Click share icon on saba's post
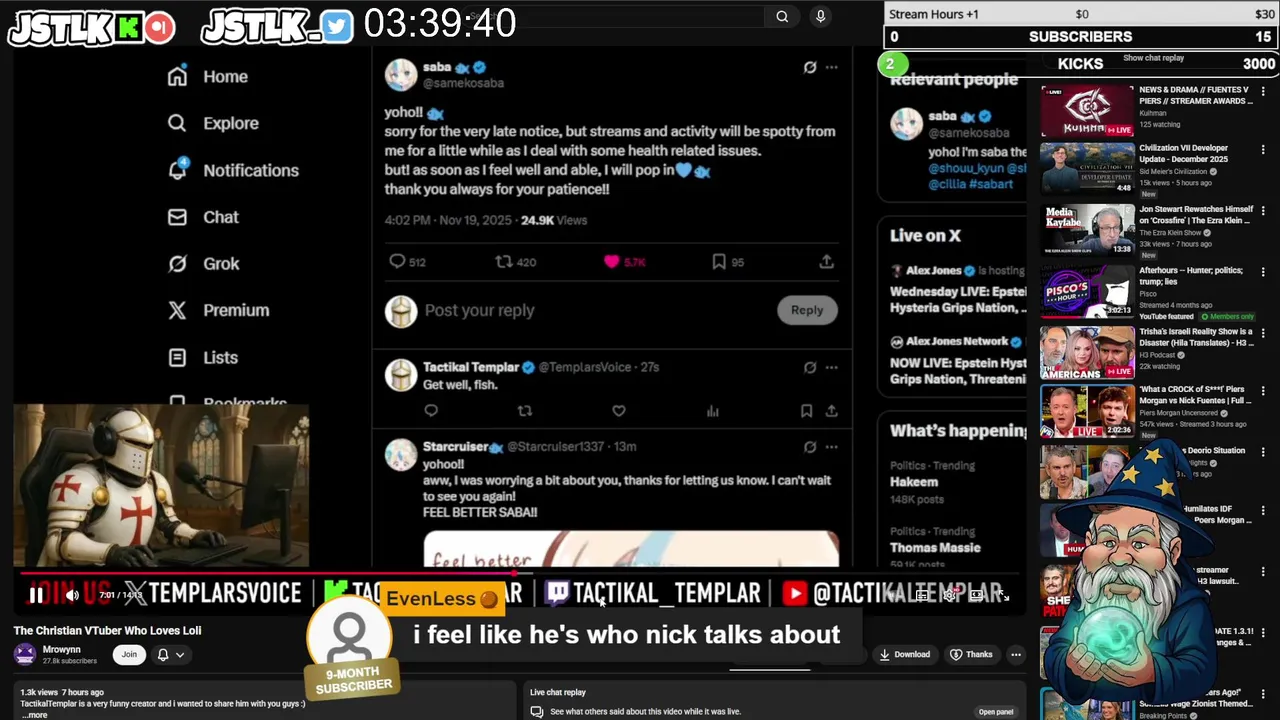The height and width of the screenshot is (720, 1280). click(x=826, y=262)
